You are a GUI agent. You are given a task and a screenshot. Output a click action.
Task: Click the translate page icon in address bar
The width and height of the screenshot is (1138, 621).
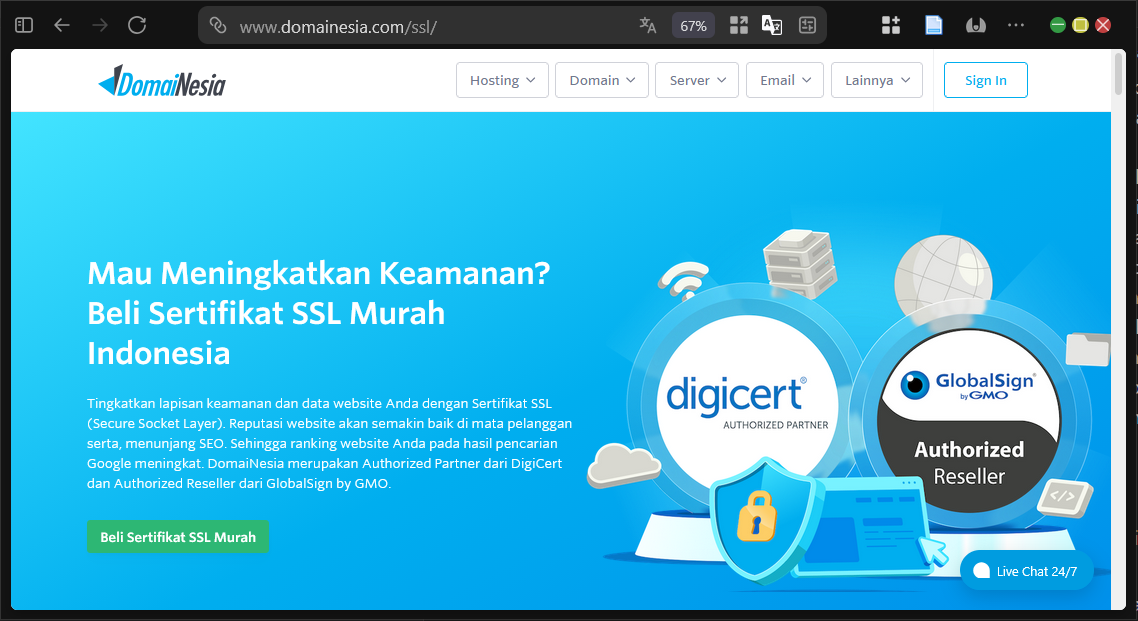tap(647, 25)
